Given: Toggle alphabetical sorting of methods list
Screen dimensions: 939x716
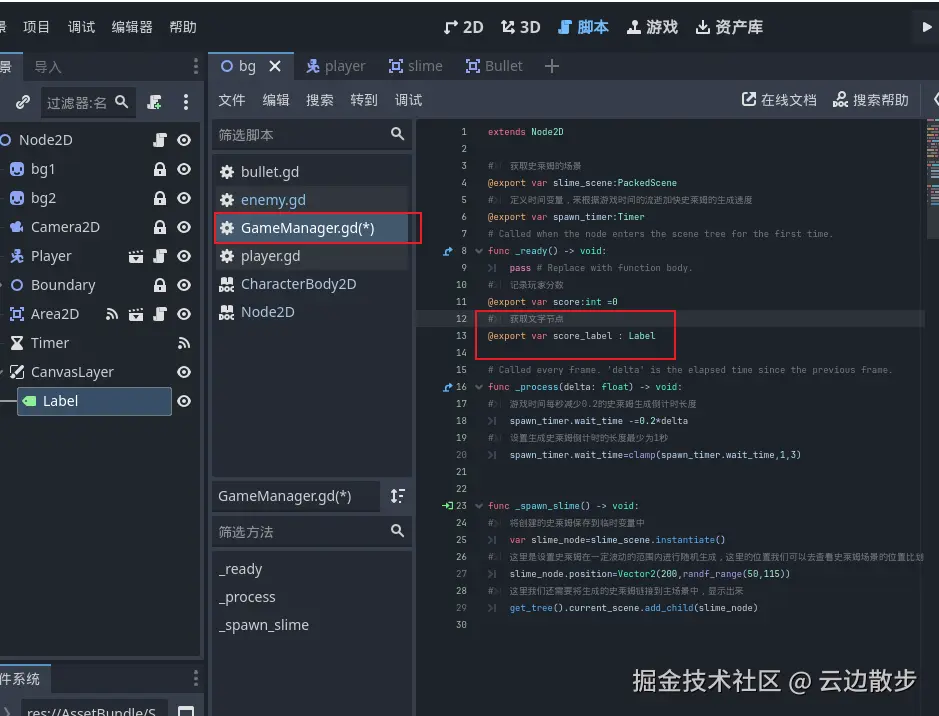Looking at the screenshot, I should click(397, 496).
